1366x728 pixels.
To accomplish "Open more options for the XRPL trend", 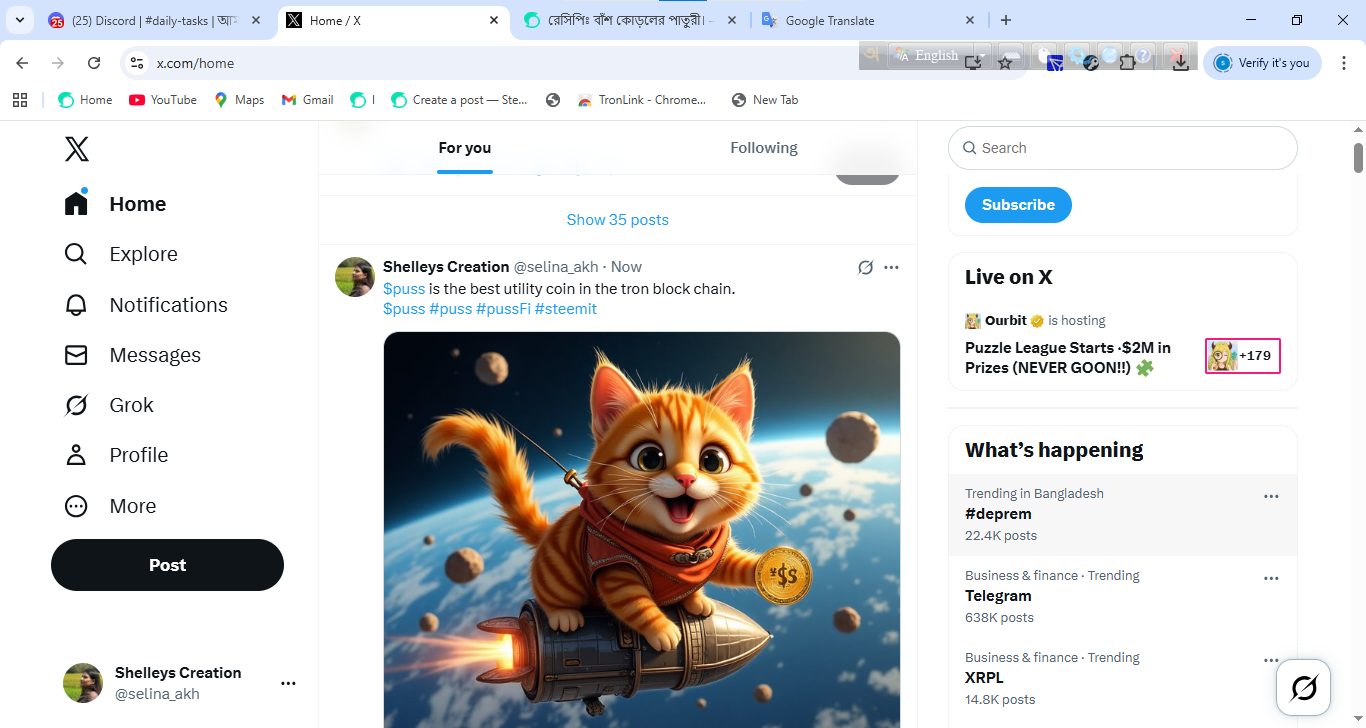I will click(1271, 660).
